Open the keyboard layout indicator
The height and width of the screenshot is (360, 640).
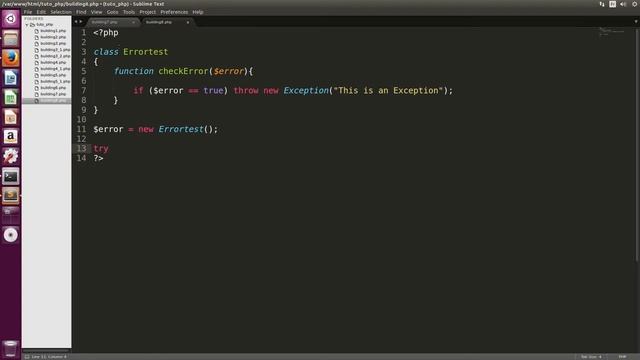[x=613, y=4]
